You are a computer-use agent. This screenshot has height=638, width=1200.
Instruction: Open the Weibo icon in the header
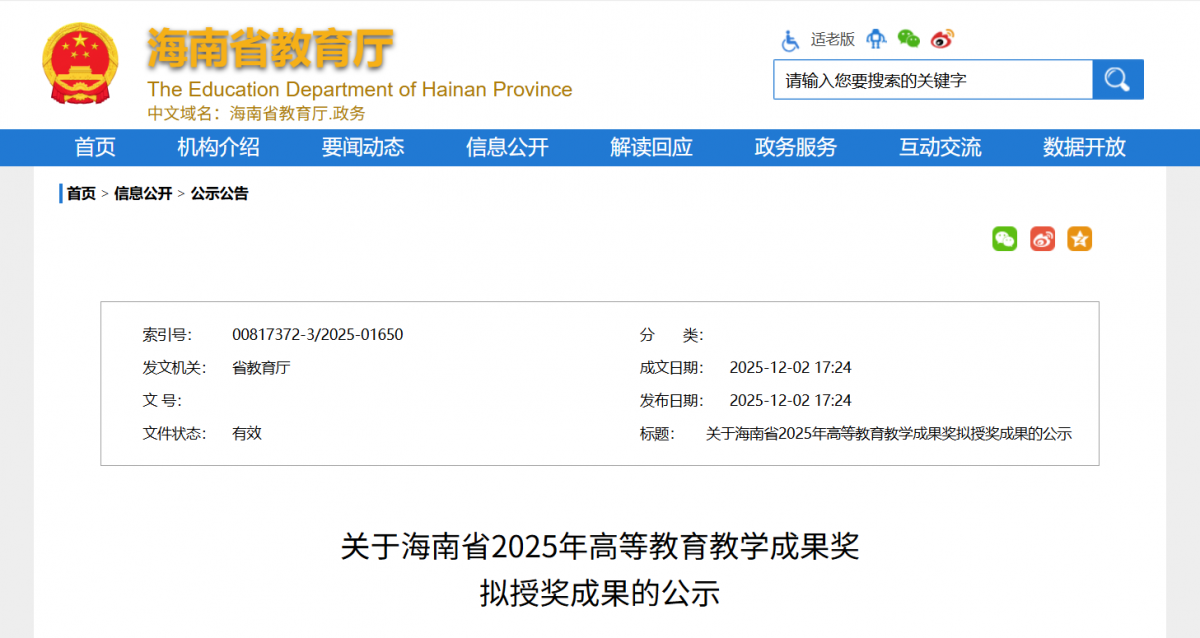(x=942, y=39)
